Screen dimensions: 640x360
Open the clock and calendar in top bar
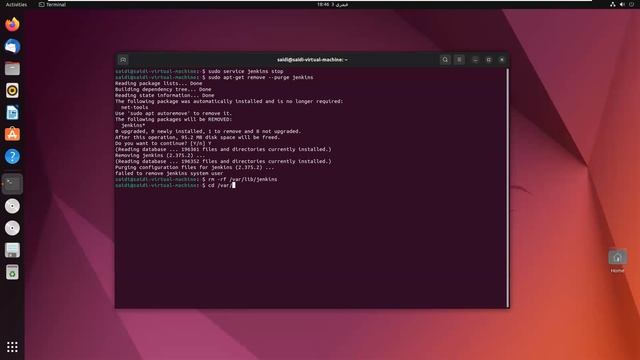pyautogui.click(x=333, y=4)
